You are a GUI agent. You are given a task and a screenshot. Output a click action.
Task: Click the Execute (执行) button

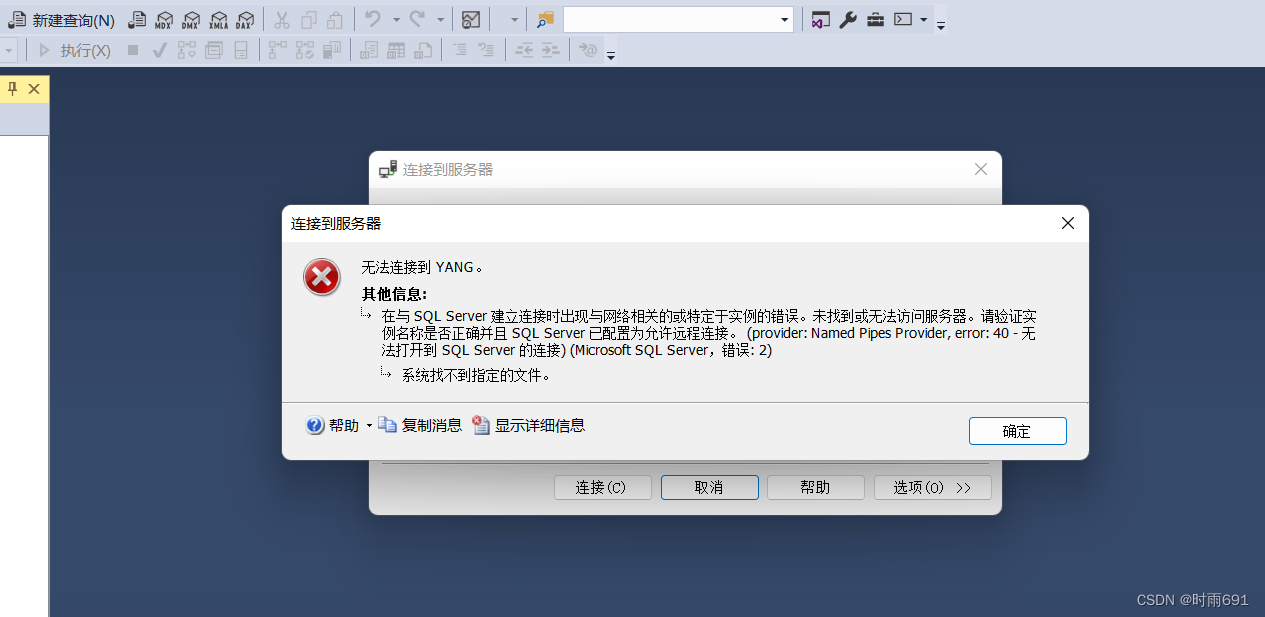pyautogui.click(x=74, y=50)
